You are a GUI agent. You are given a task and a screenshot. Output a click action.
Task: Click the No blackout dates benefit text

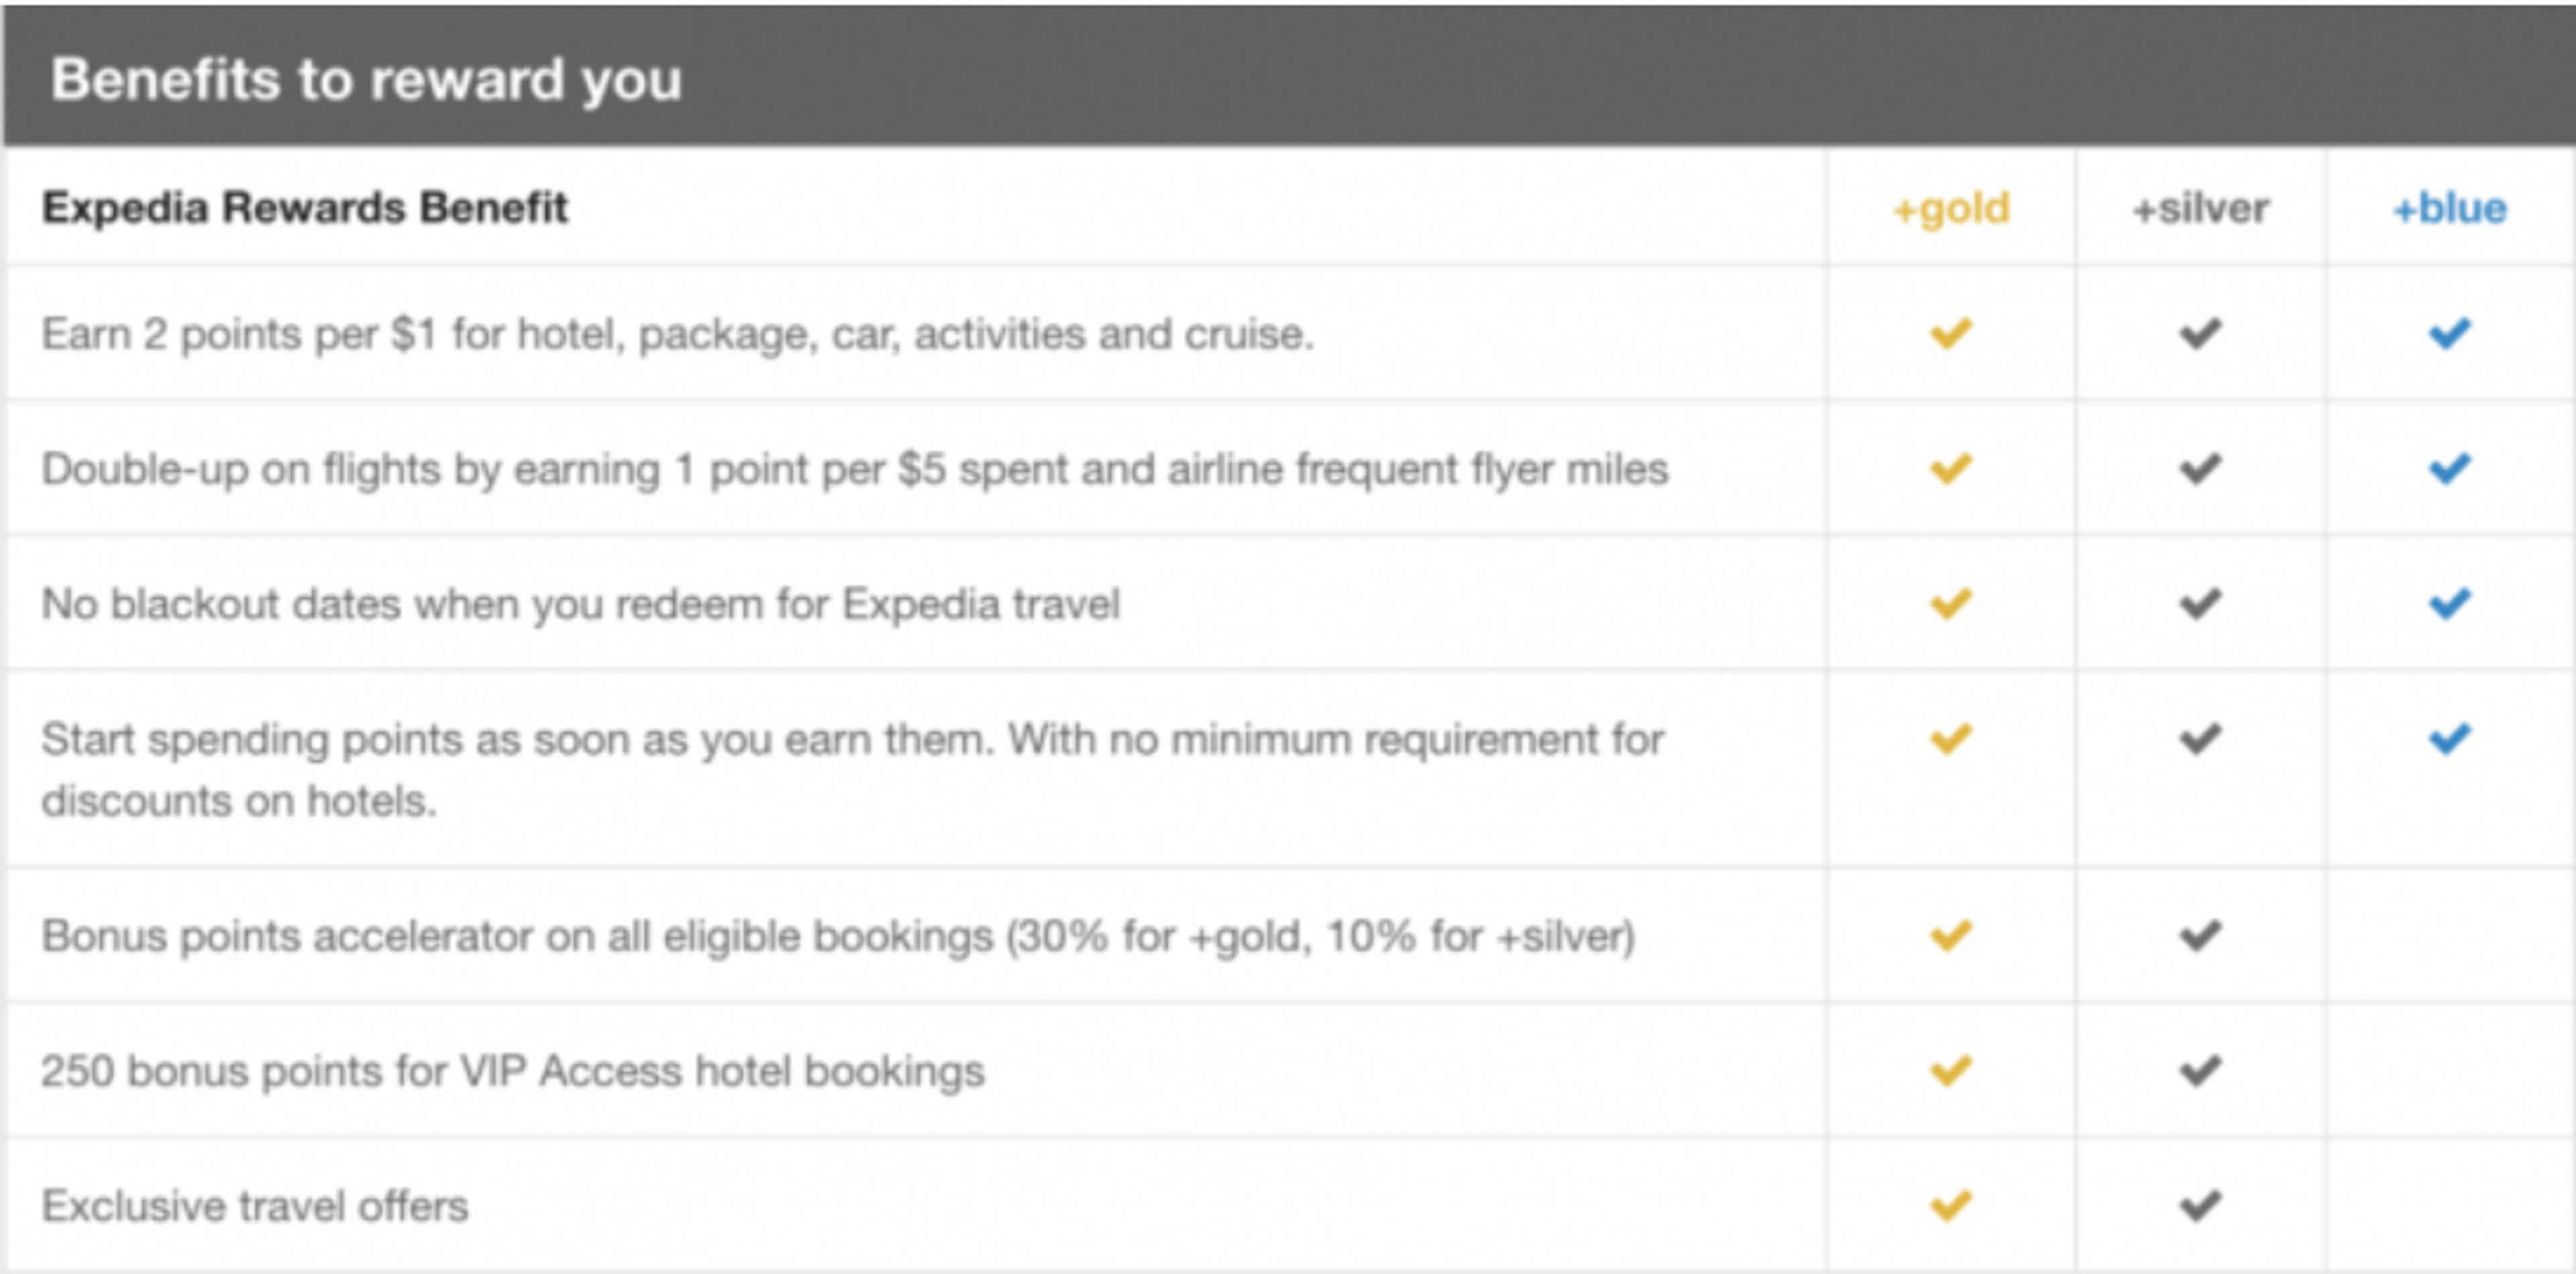tap(580, 604)
